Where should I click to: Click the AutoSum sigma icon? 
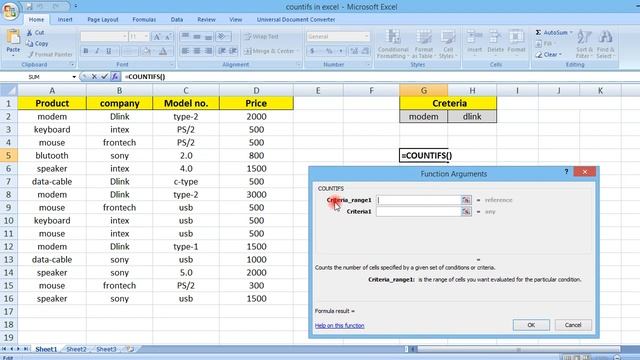(538, 32)
